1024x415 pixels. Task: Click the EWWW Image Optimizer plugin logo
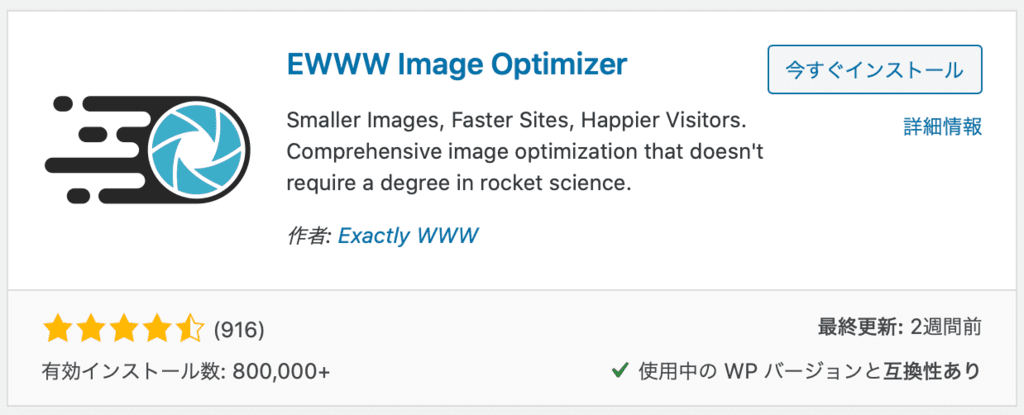[147, 146]
